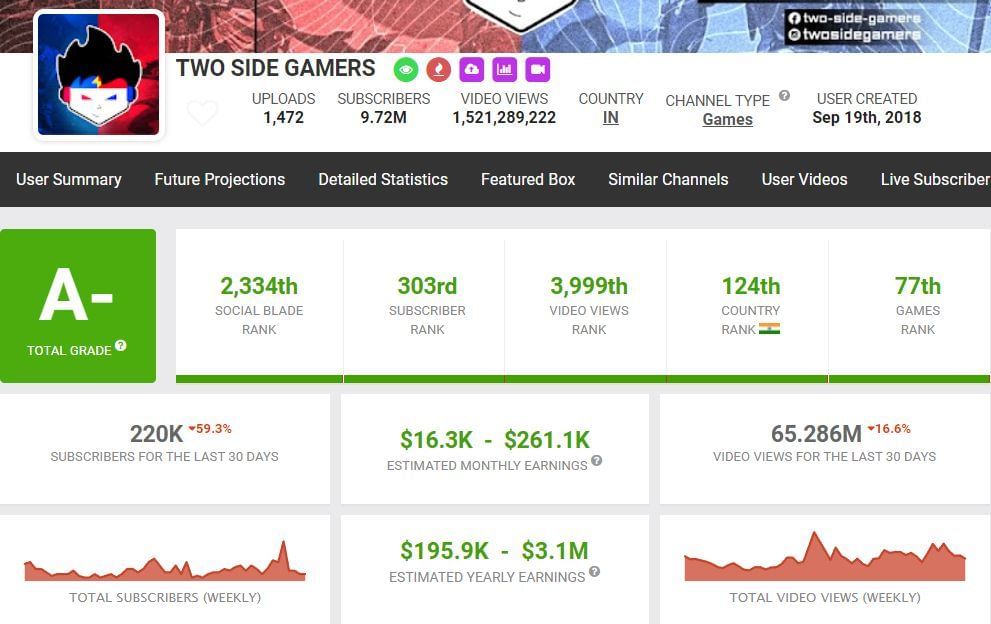Click help icon next to Channel Type
The width and height of the screenshot is (991, 624).
(x=784, y=96)
